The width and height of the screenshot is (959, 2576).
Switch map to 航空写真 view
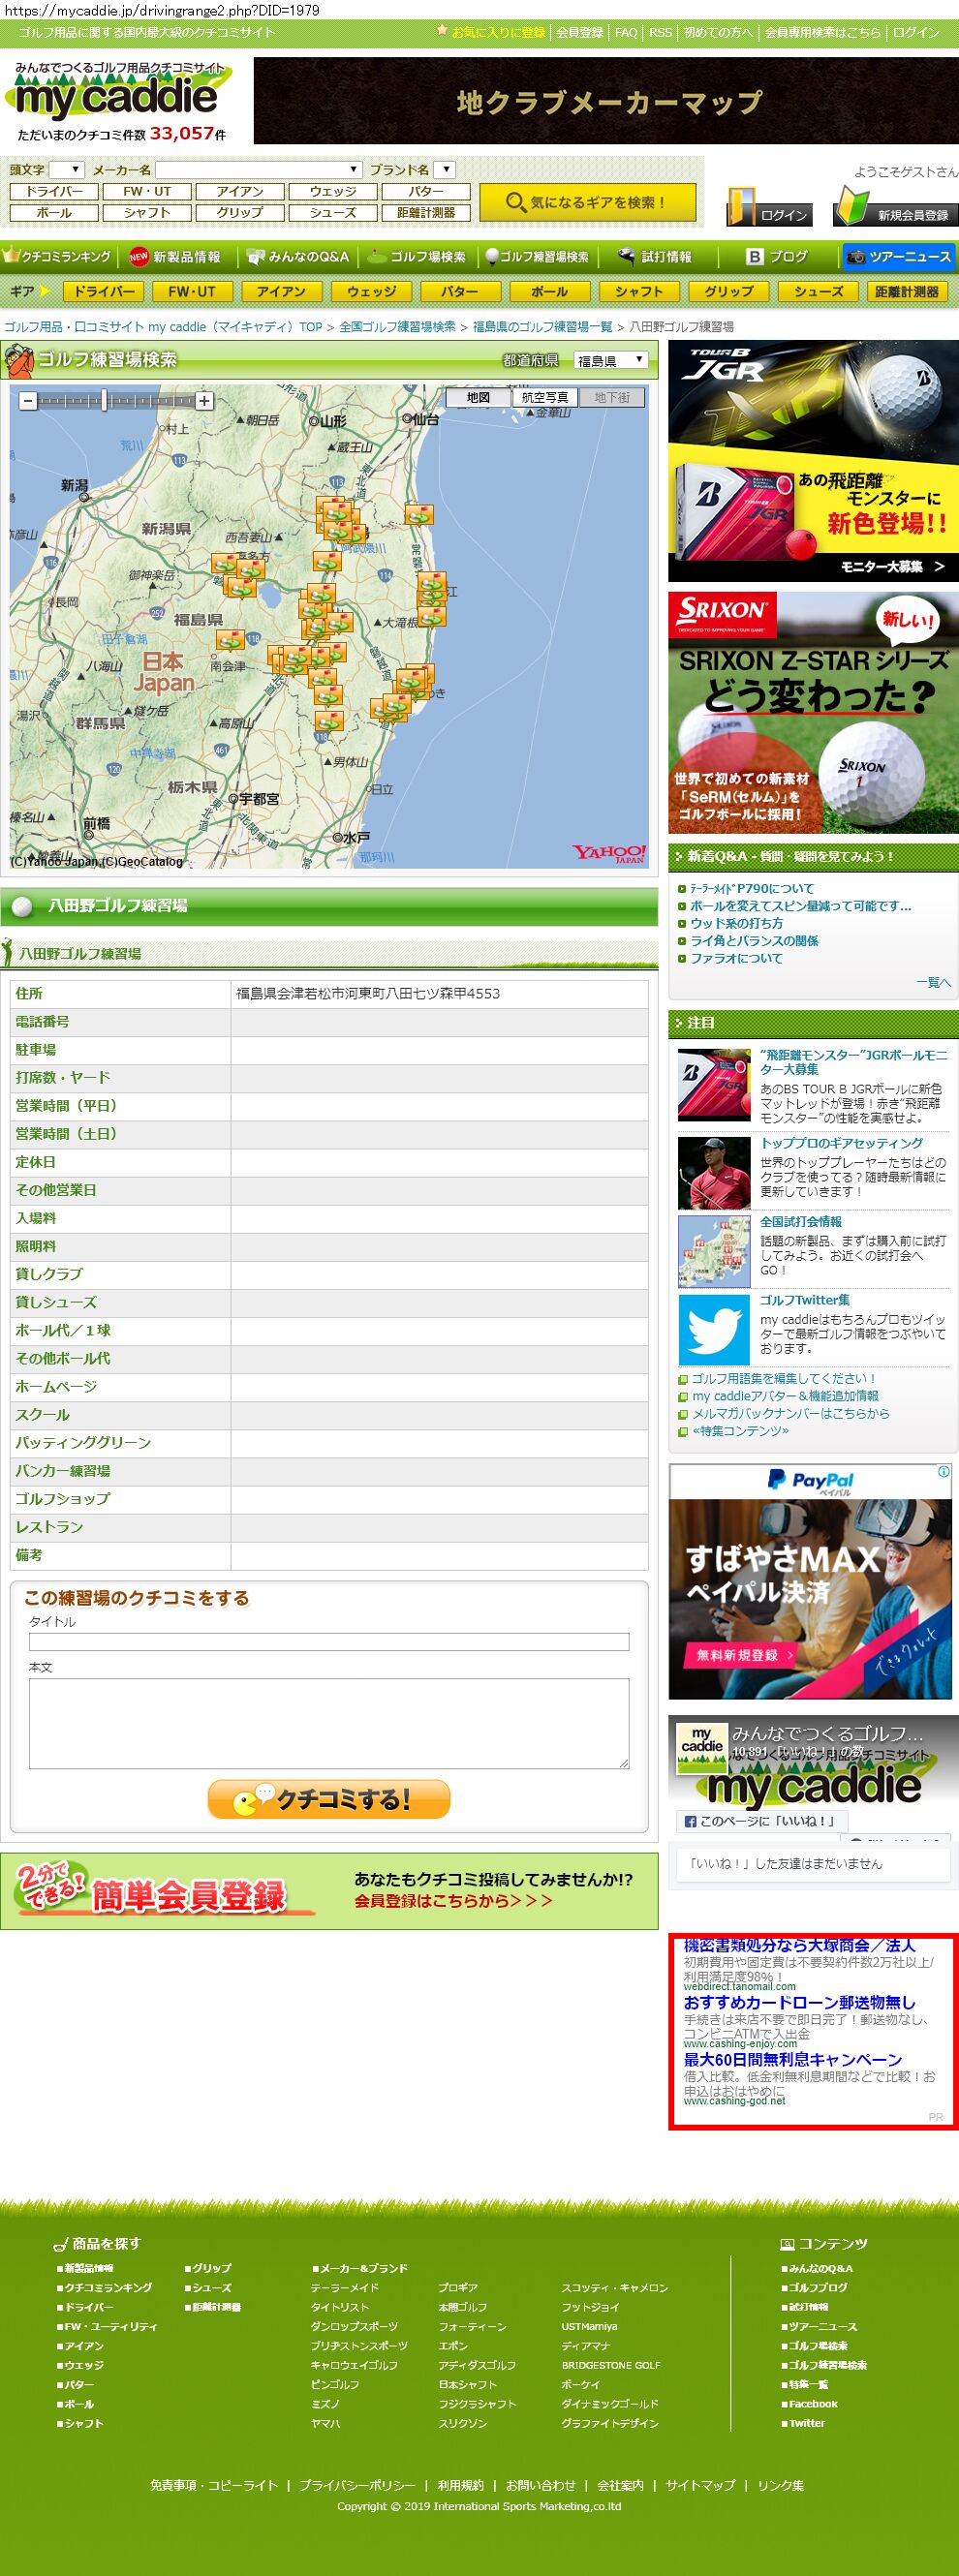coord(545,397)
